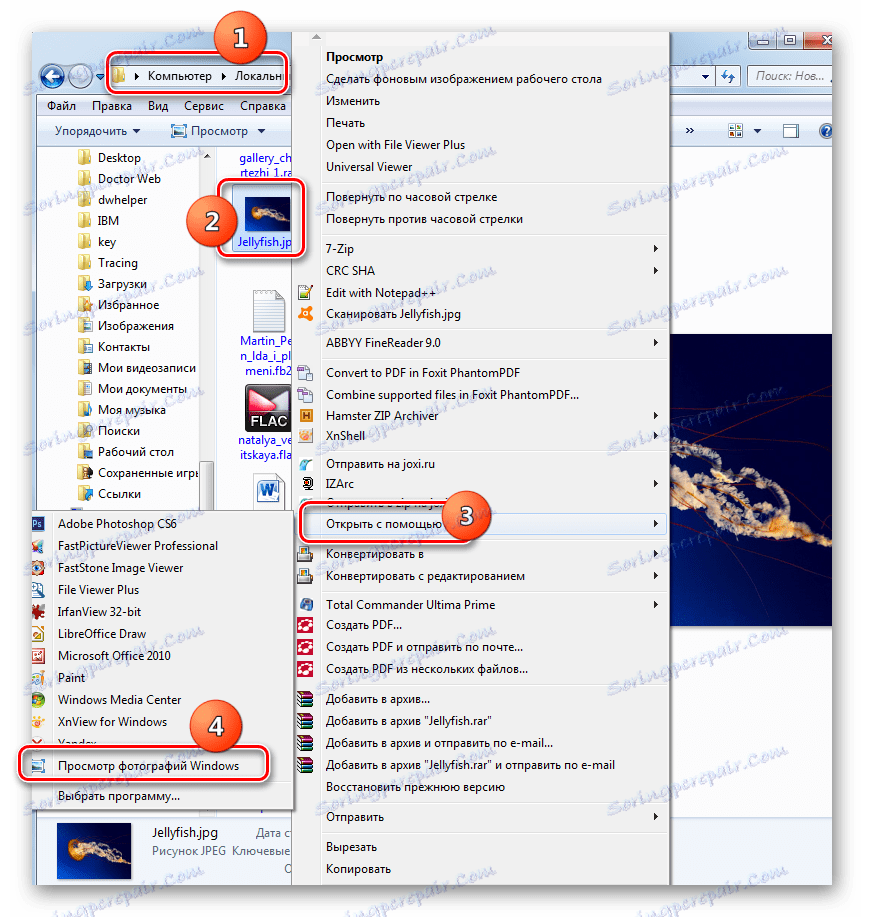Open the Сервис menu
The width and height of the screenshot is (891, 917).
[203, 106]
